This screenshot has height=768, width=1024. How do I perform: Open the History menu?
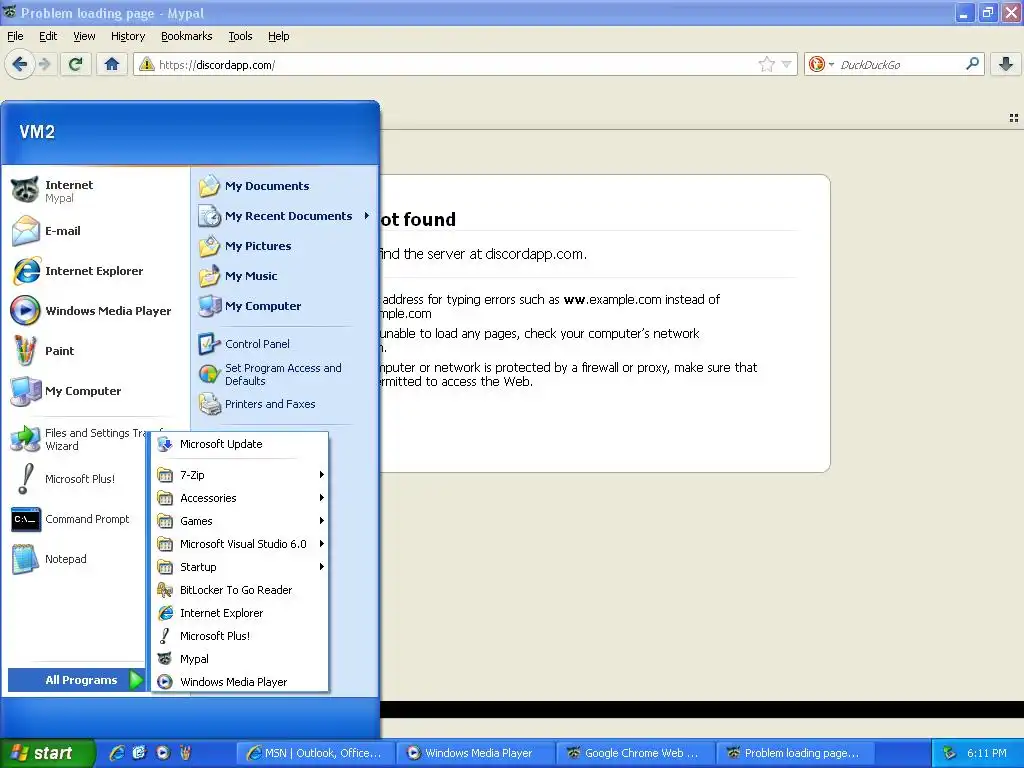128,37
